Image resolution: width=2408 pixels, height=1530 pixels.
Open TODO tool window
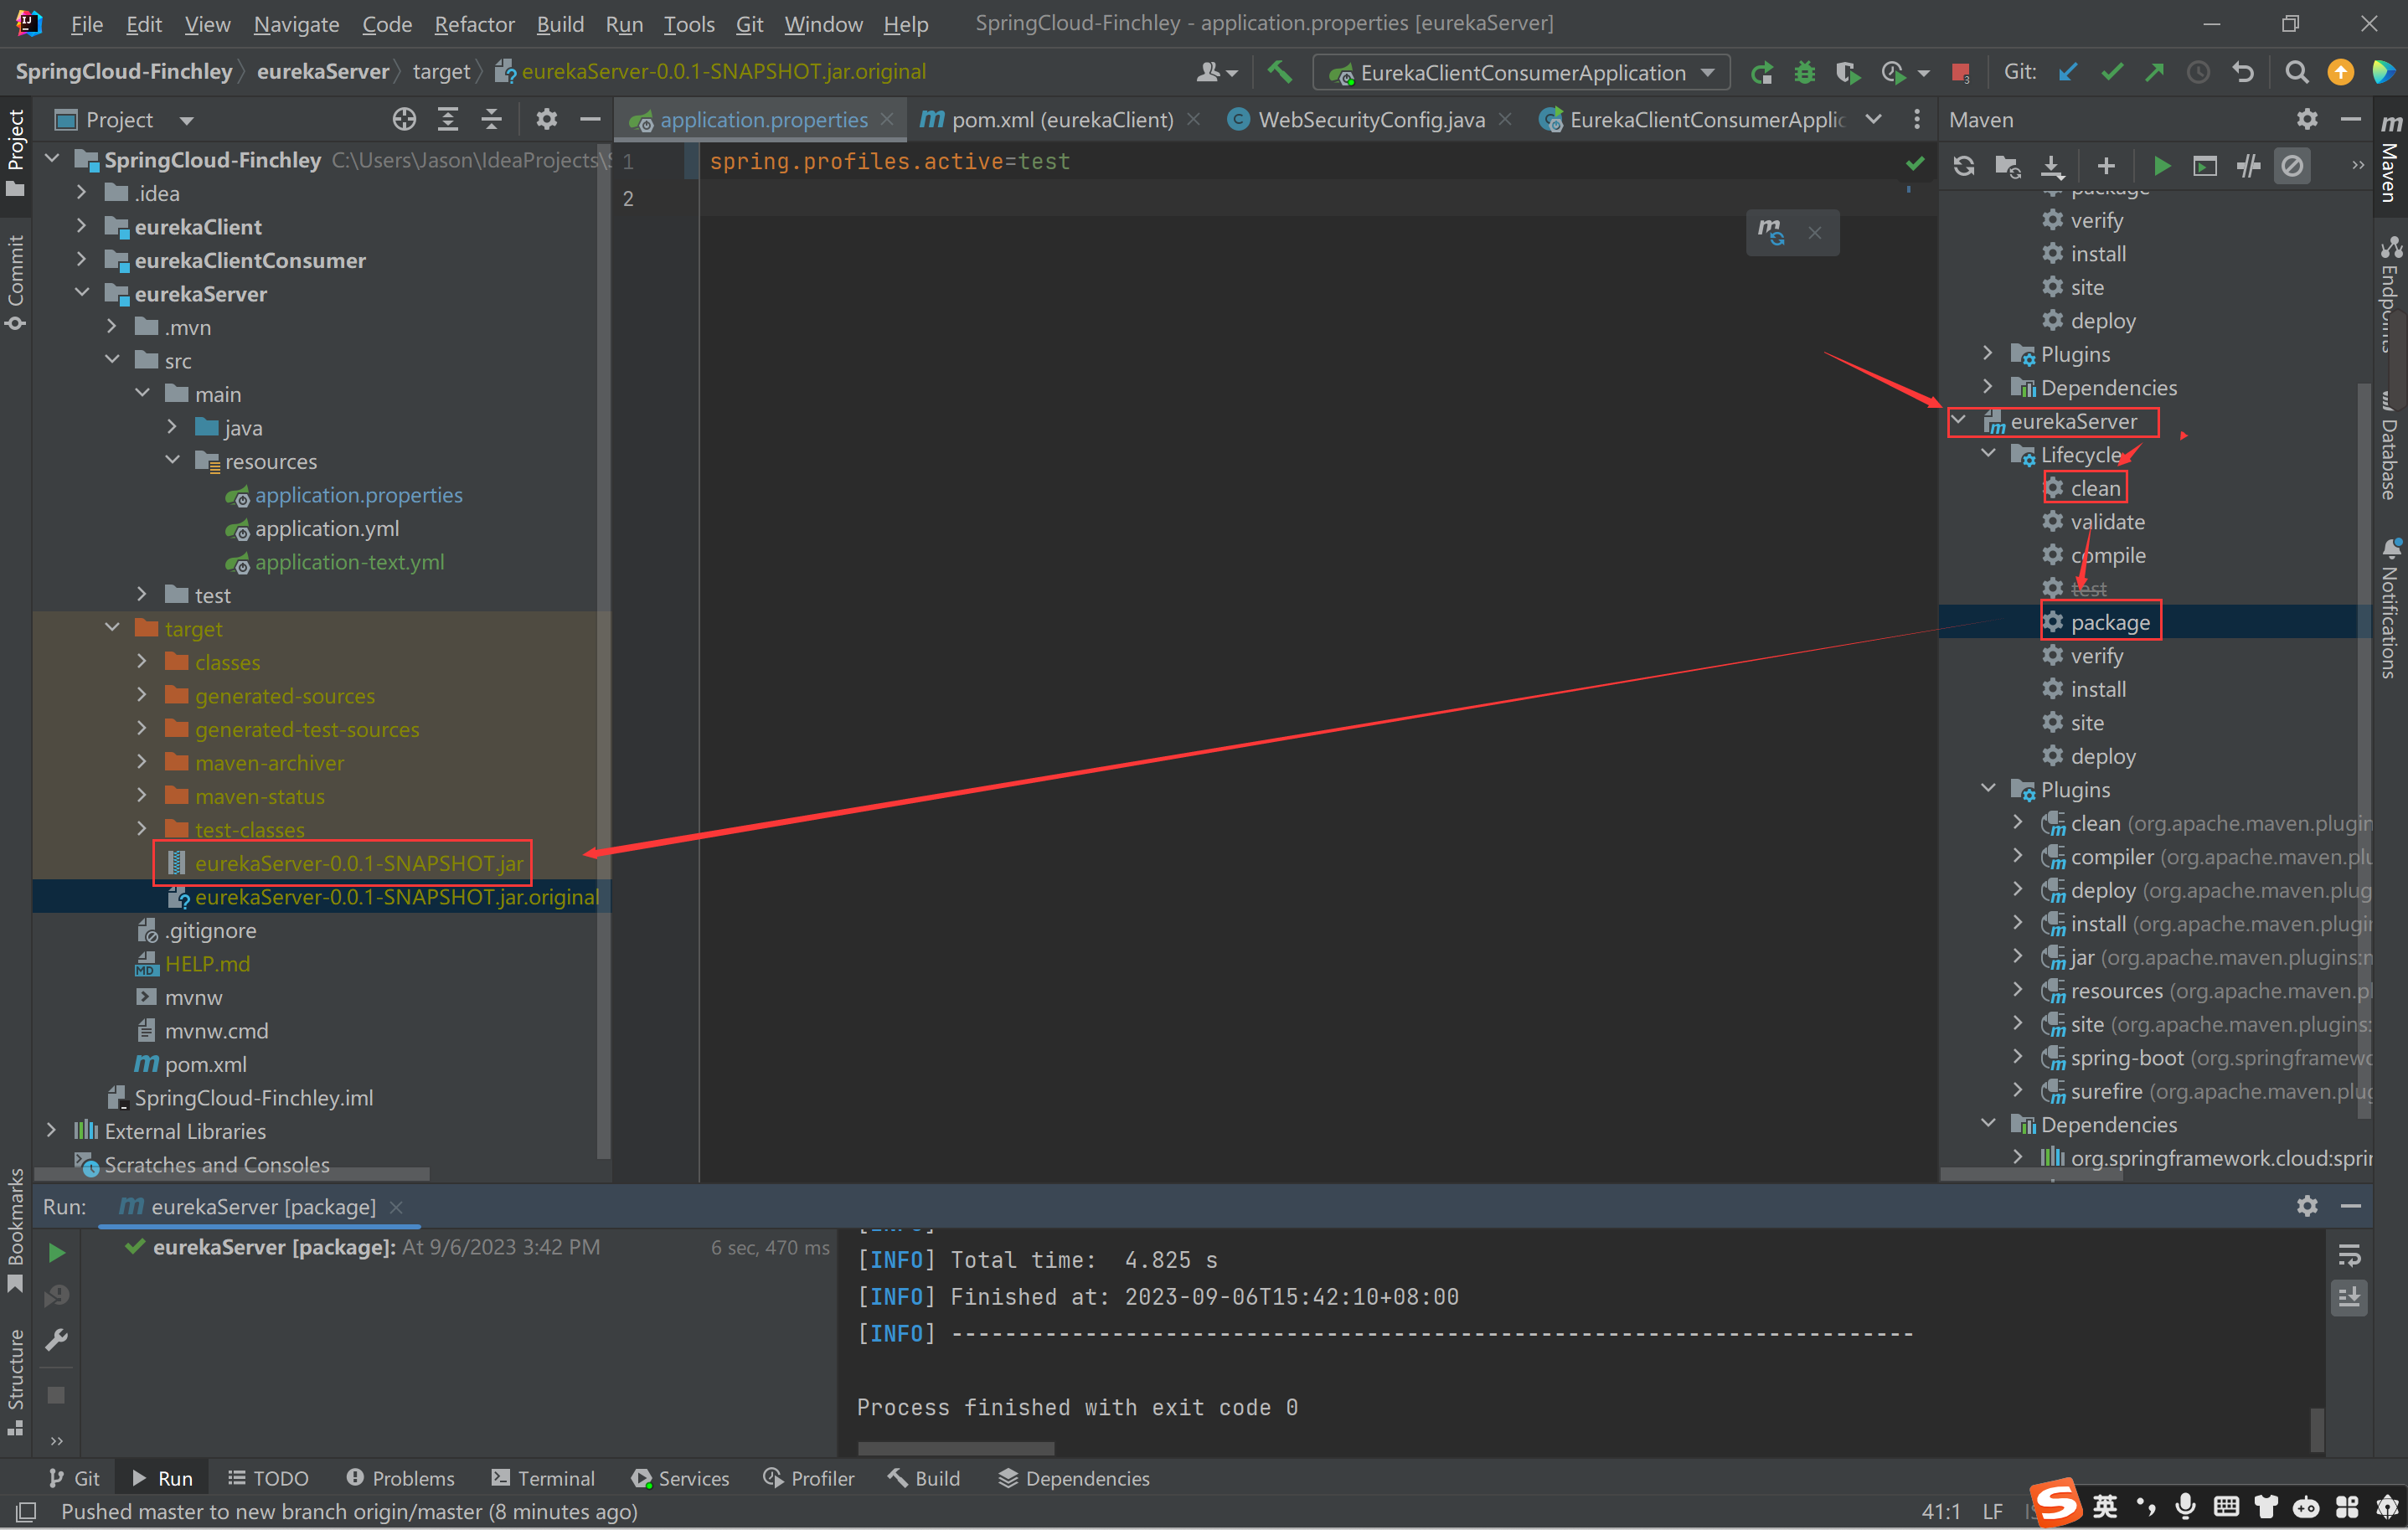pos(268,1478)
